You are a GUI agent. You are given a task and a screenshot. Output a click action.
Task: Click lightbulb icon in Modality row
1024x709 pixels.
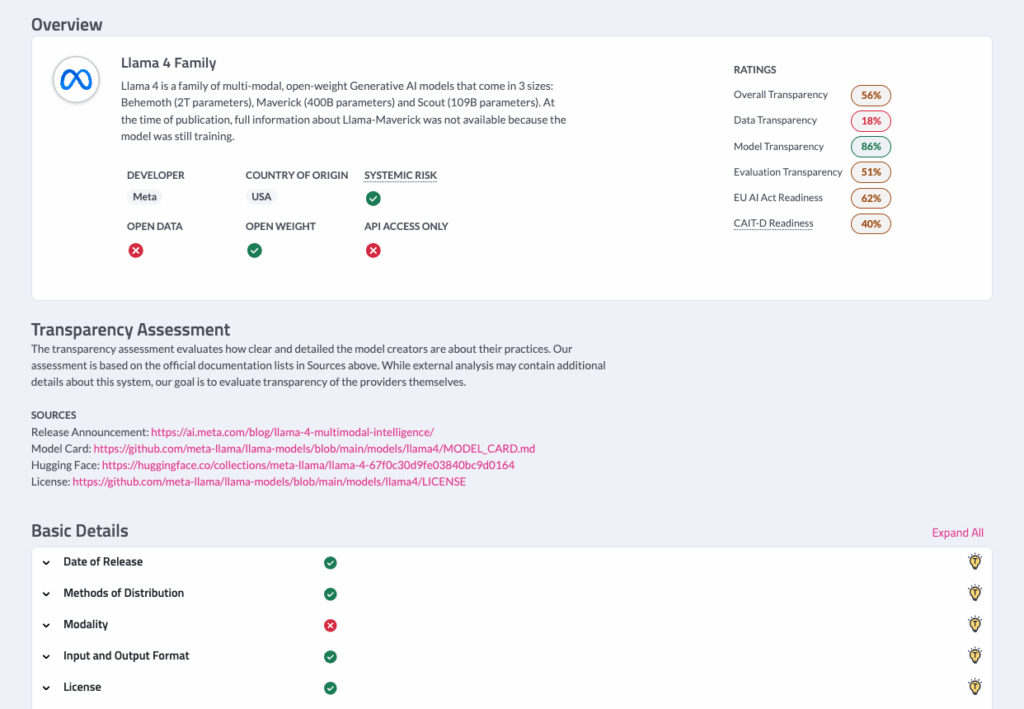[975, 624]
